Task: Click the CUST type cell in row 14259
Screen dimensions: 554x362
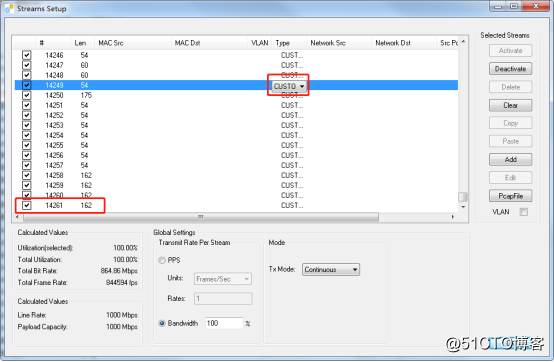Action: point(292,185)
